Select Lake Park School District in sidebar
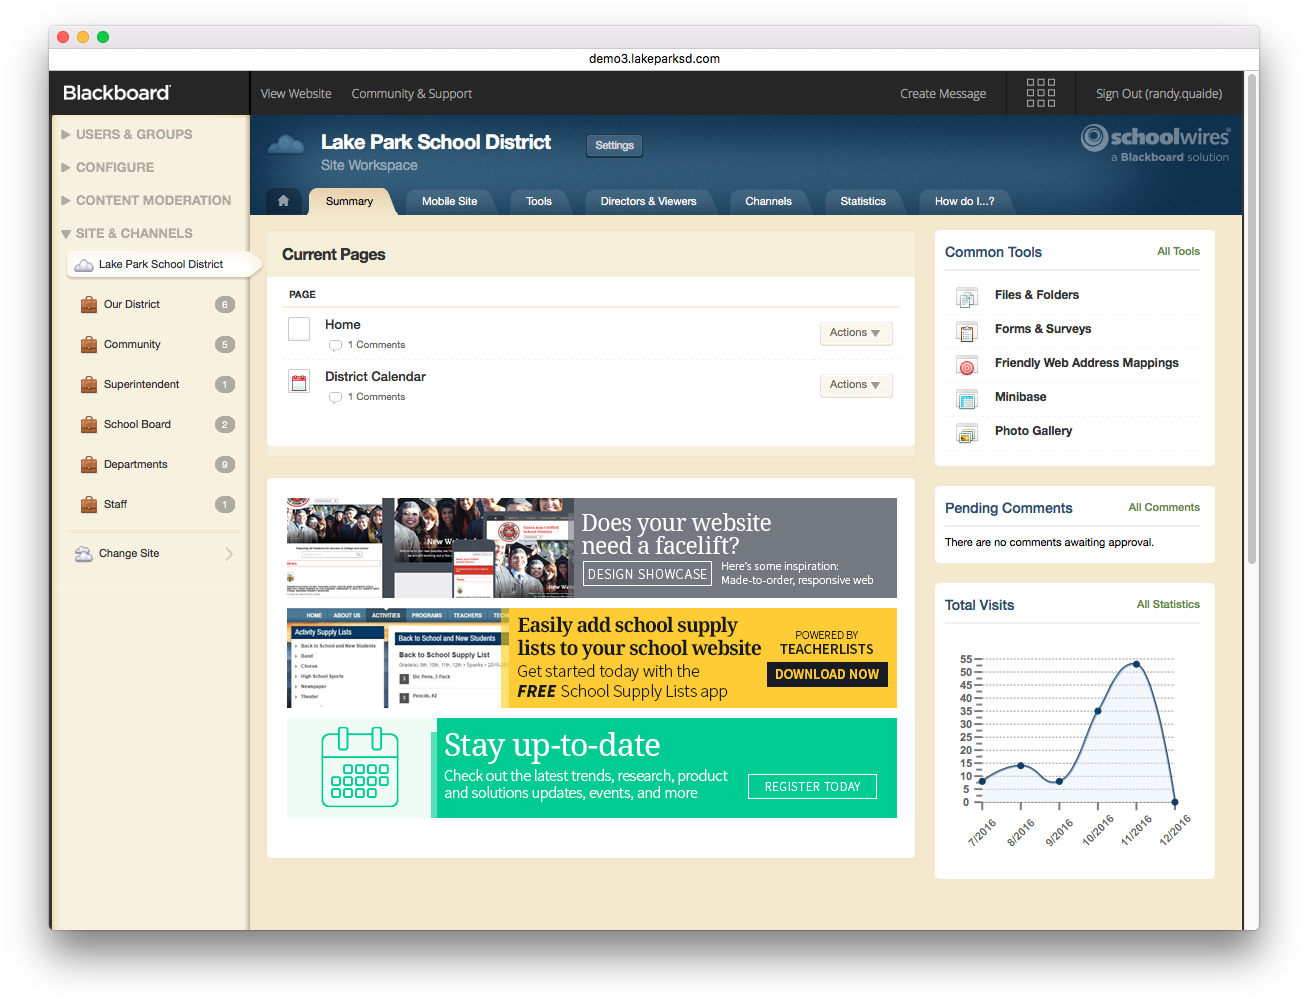Screen dimensions: 1307x1003 [164, 265]
